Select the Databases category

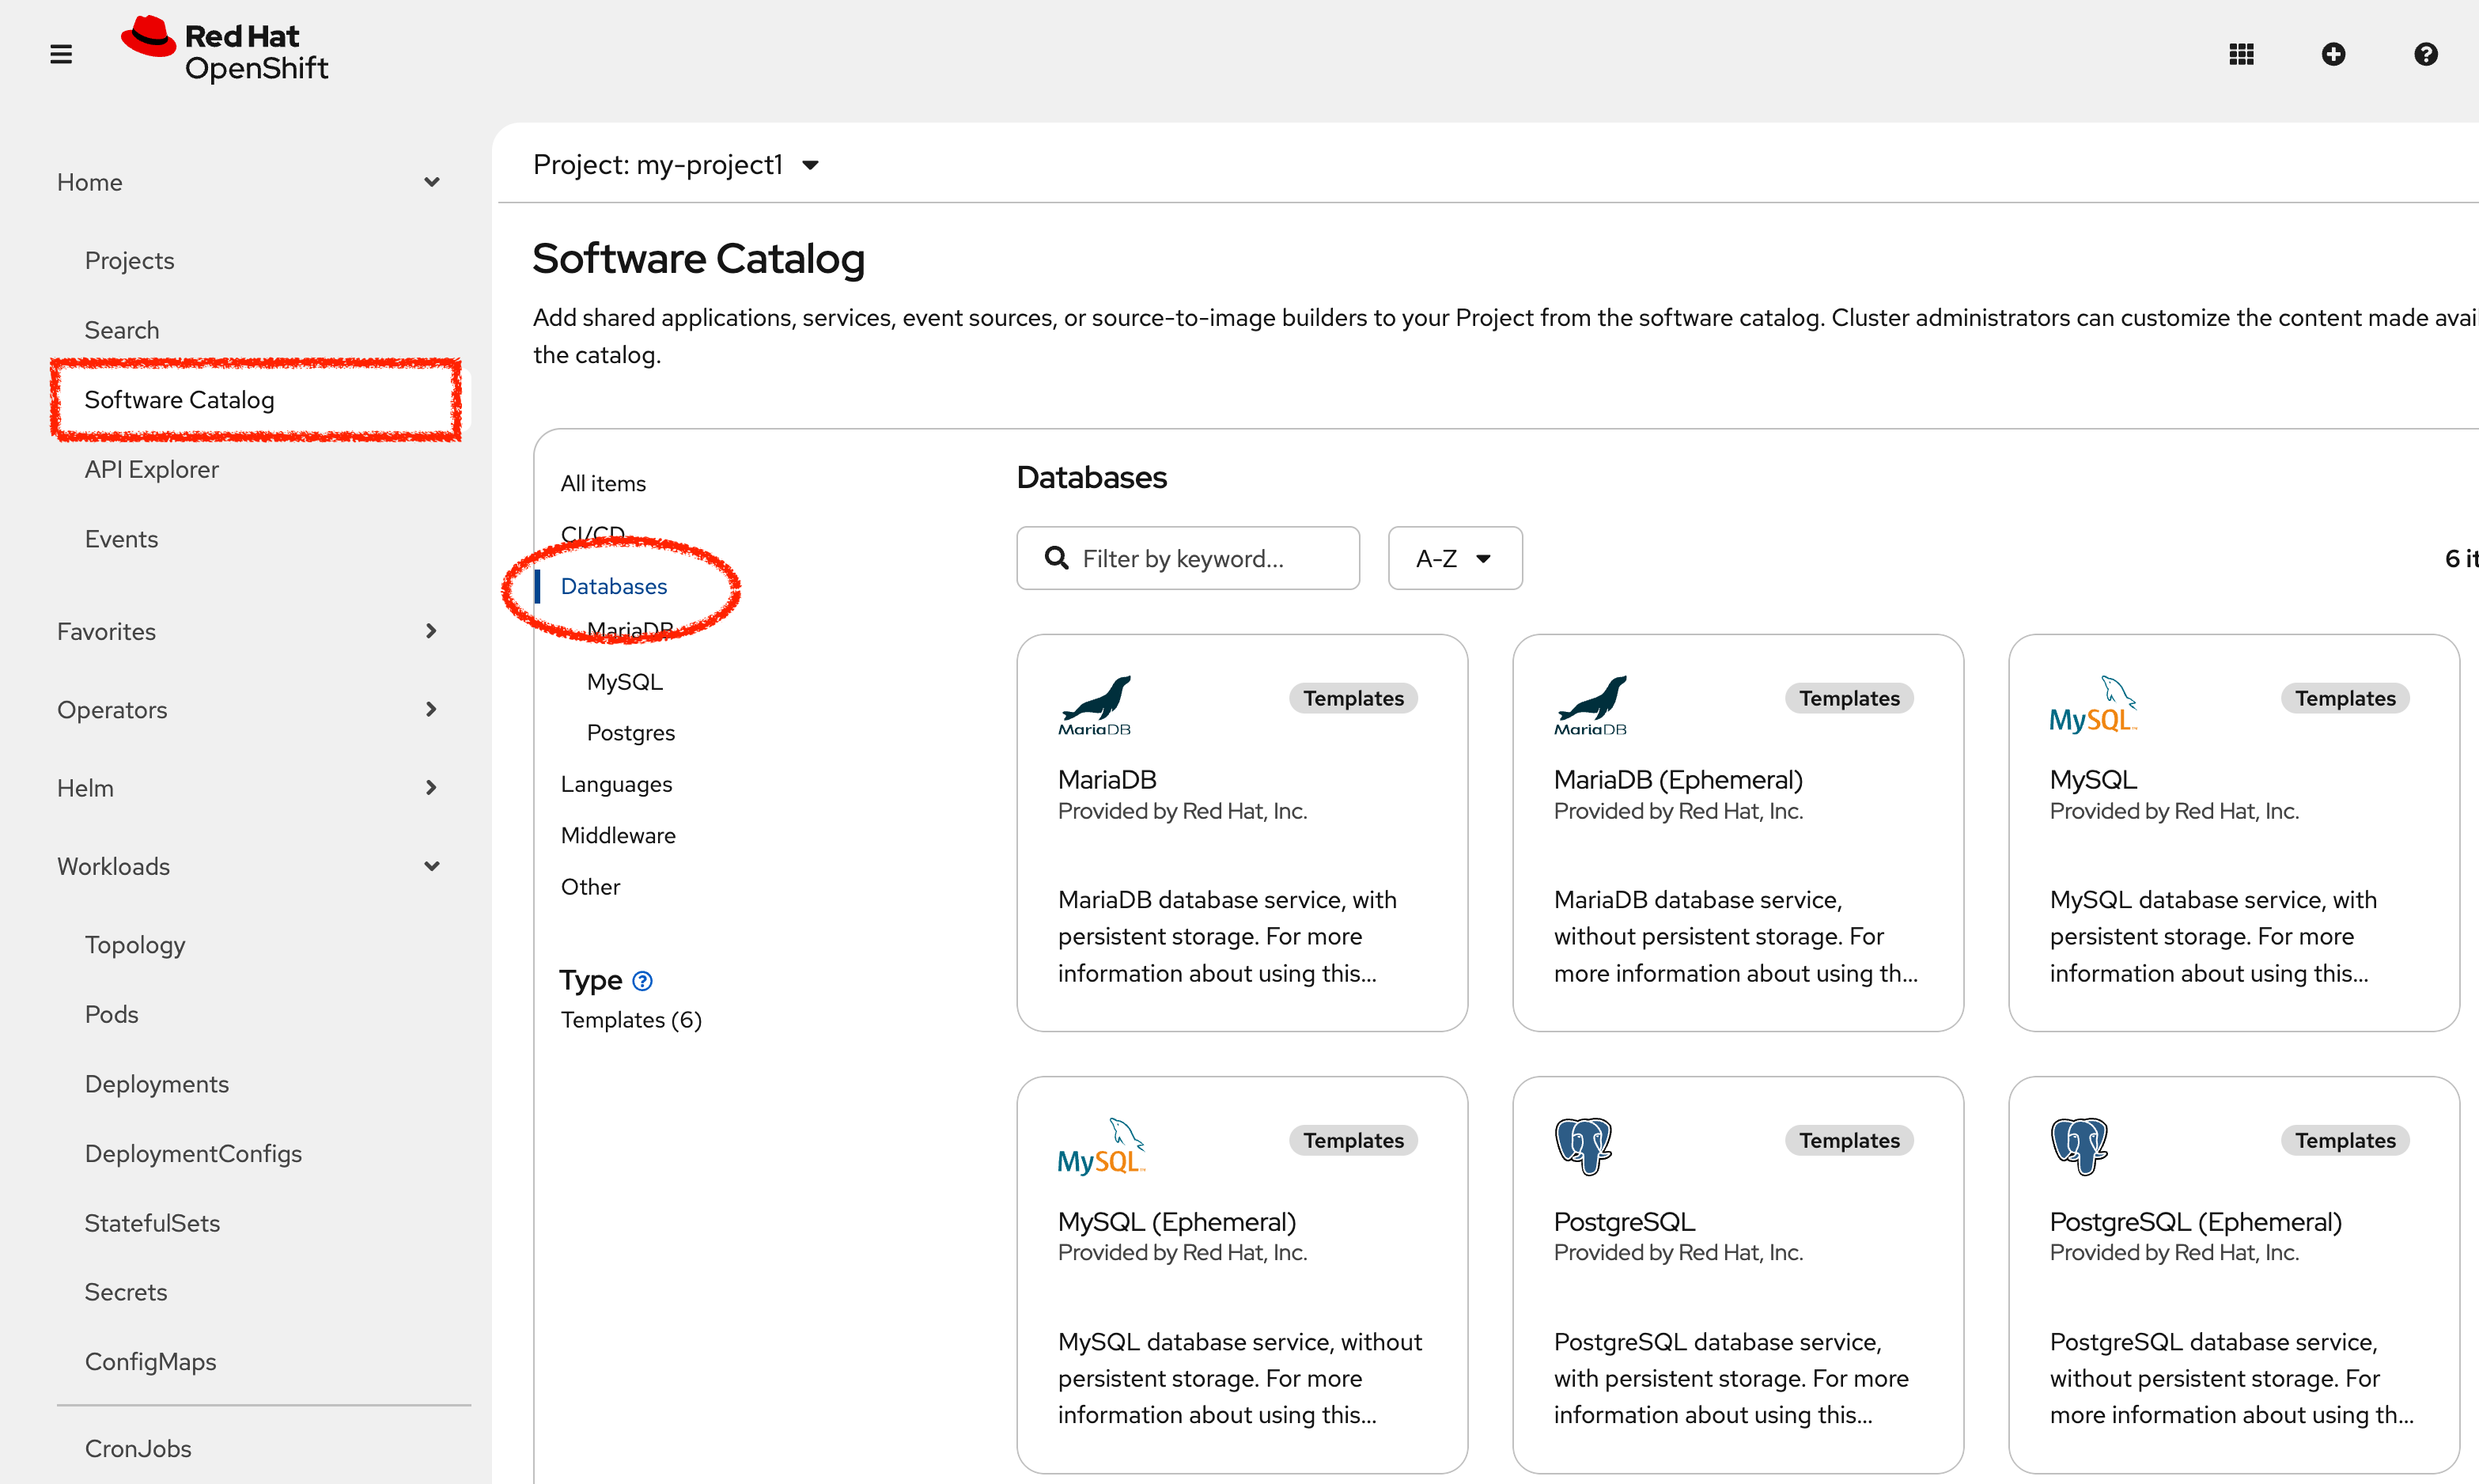pyautogui.click(x=613, y=587)
